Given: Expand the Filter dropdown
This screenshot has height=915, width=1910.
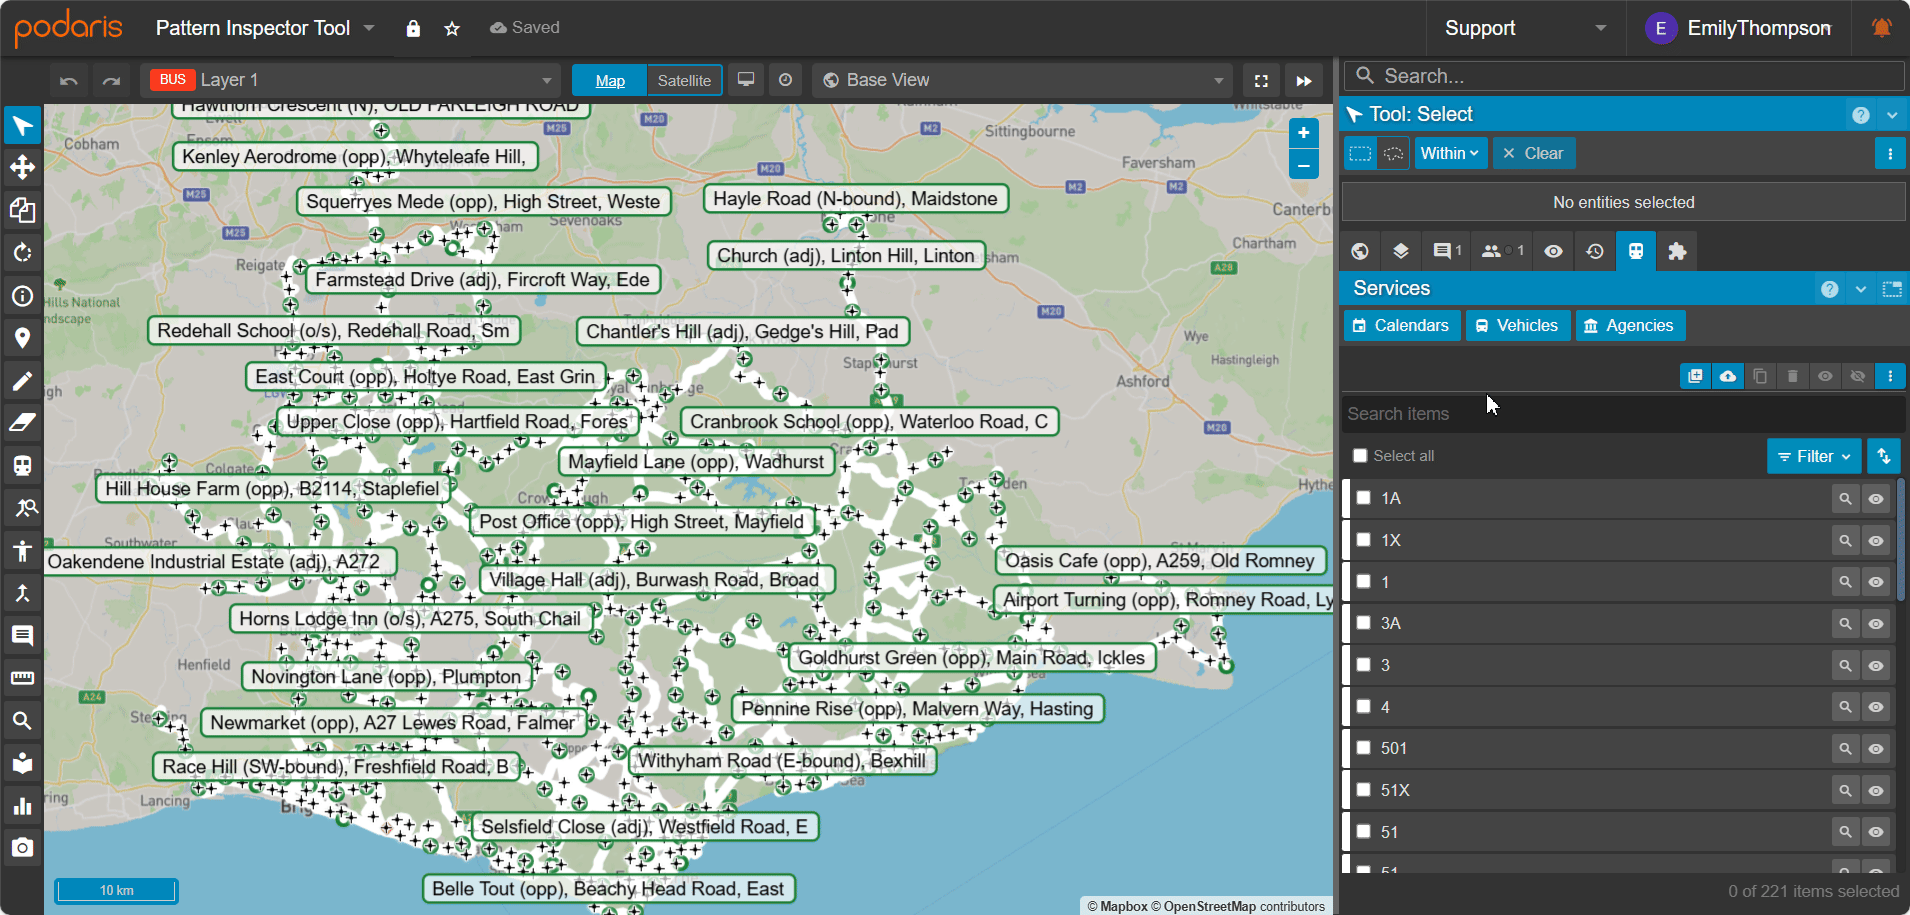Looking at the screenshot, I should [x=1813, y=457].
